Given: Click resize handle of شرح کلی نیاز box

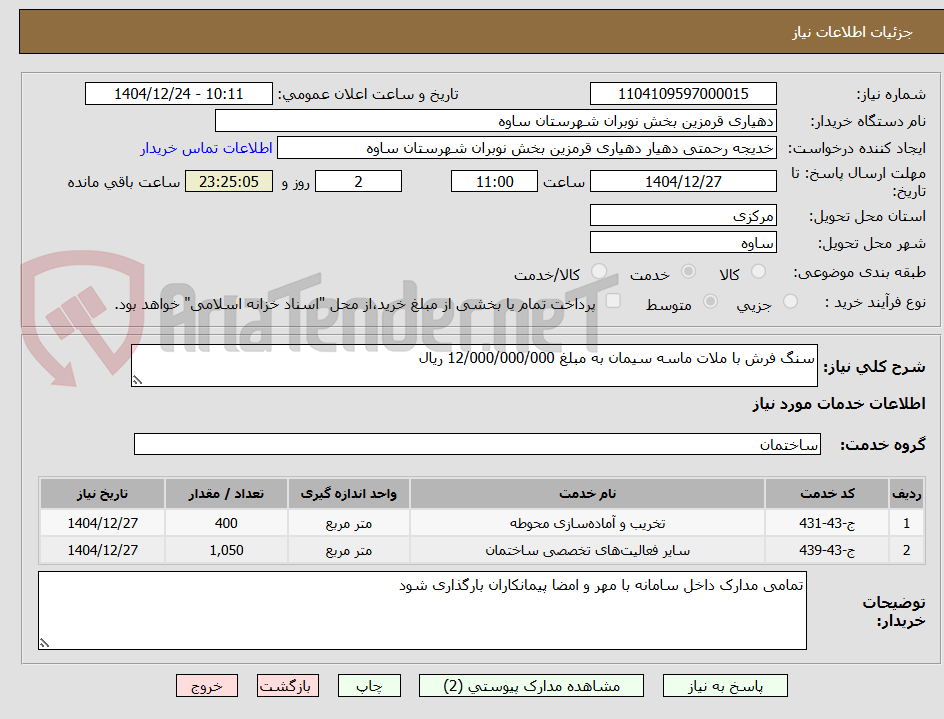Looking at the screenshot, I should click(137, 380).
